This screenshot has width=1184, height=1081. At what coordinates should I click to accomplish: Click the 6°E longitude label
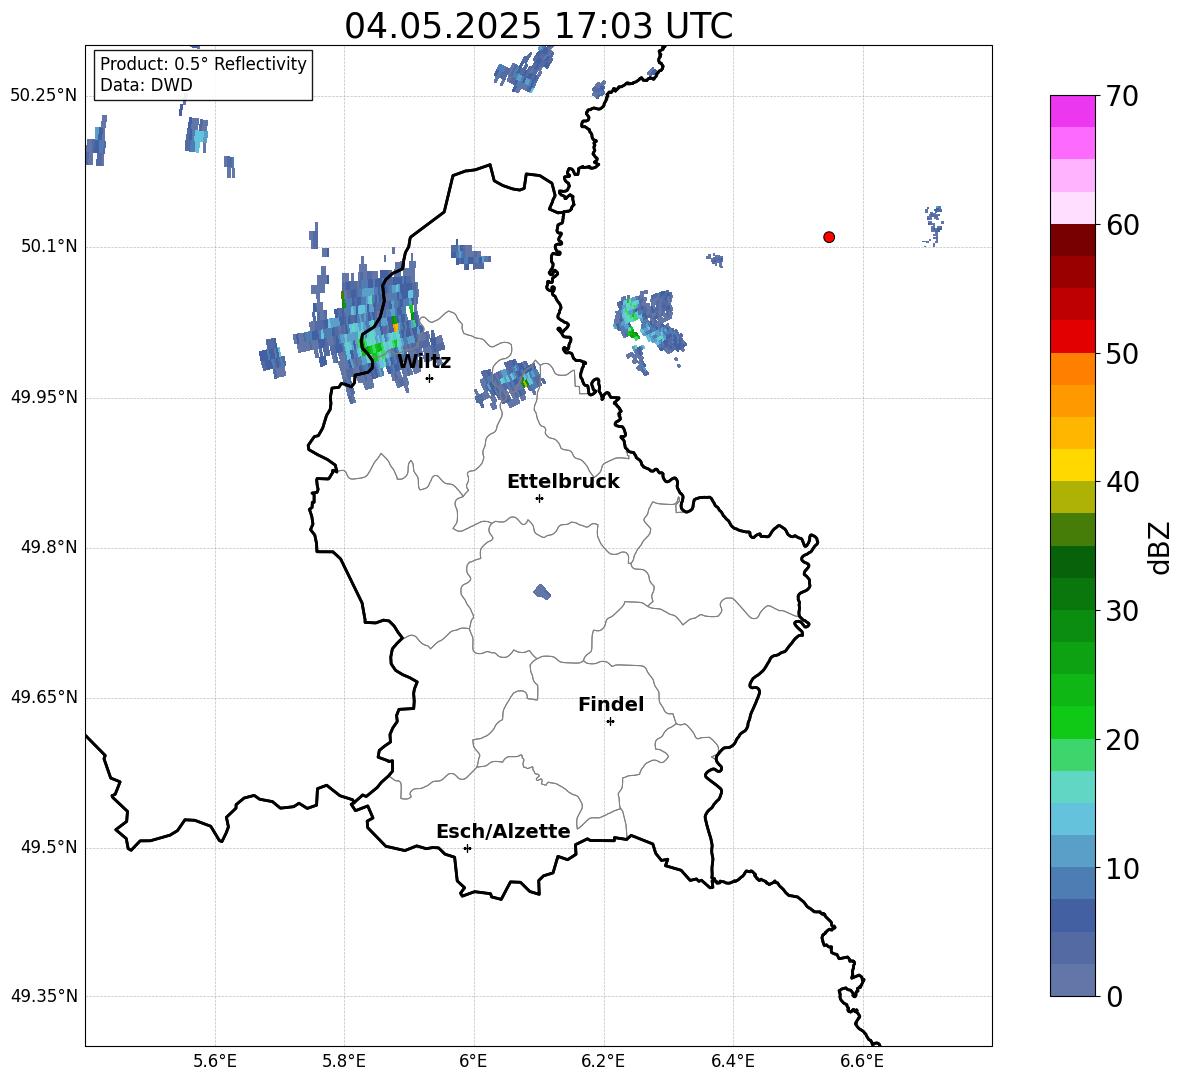[473, 1061]
